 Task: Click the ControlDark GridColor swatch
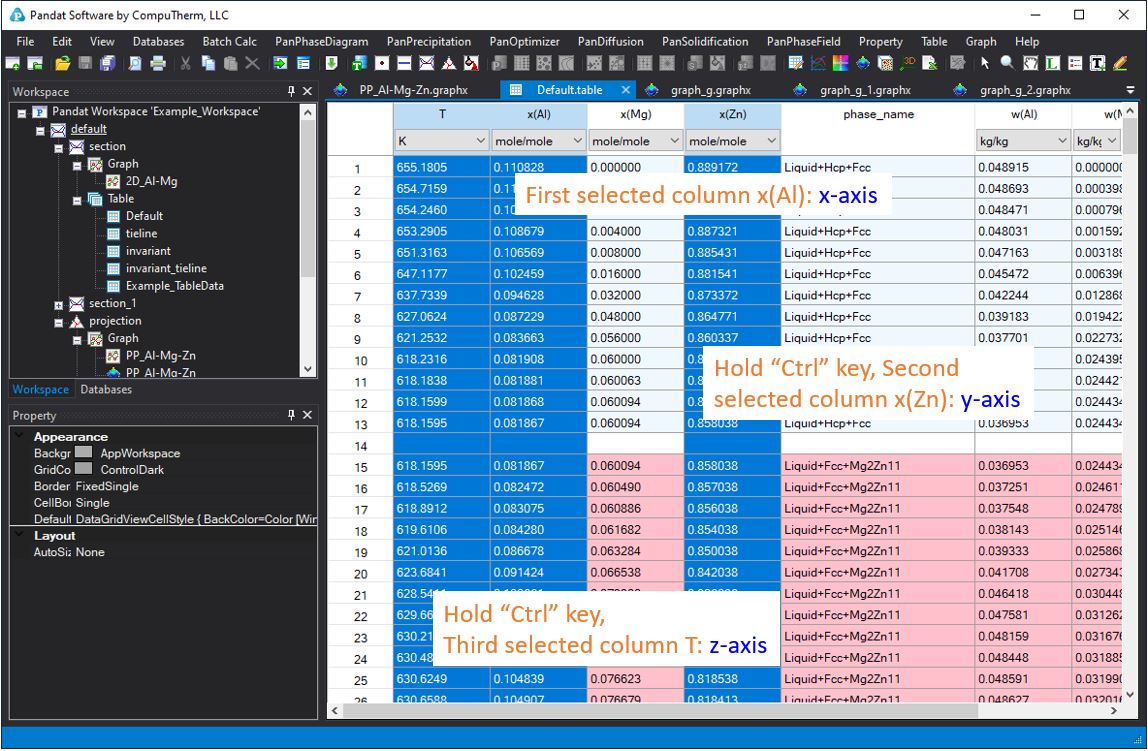(84, 469)
